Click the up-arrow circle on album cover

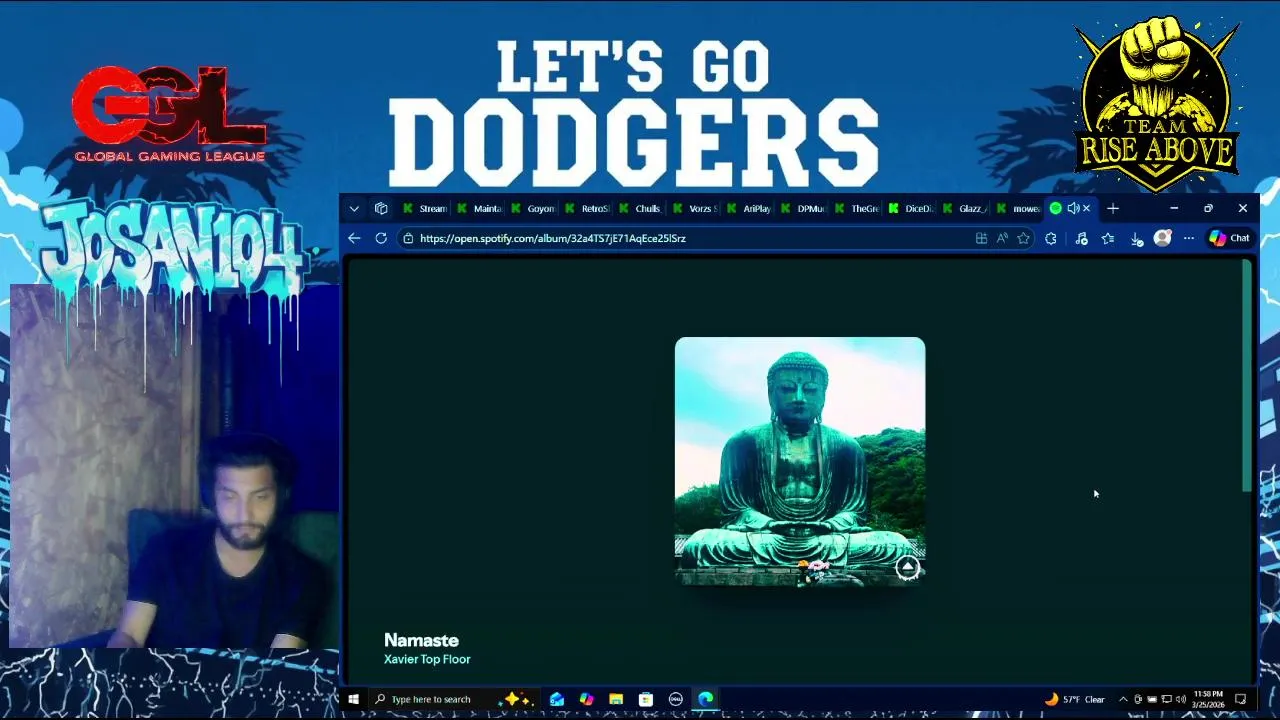coord(907,568)
